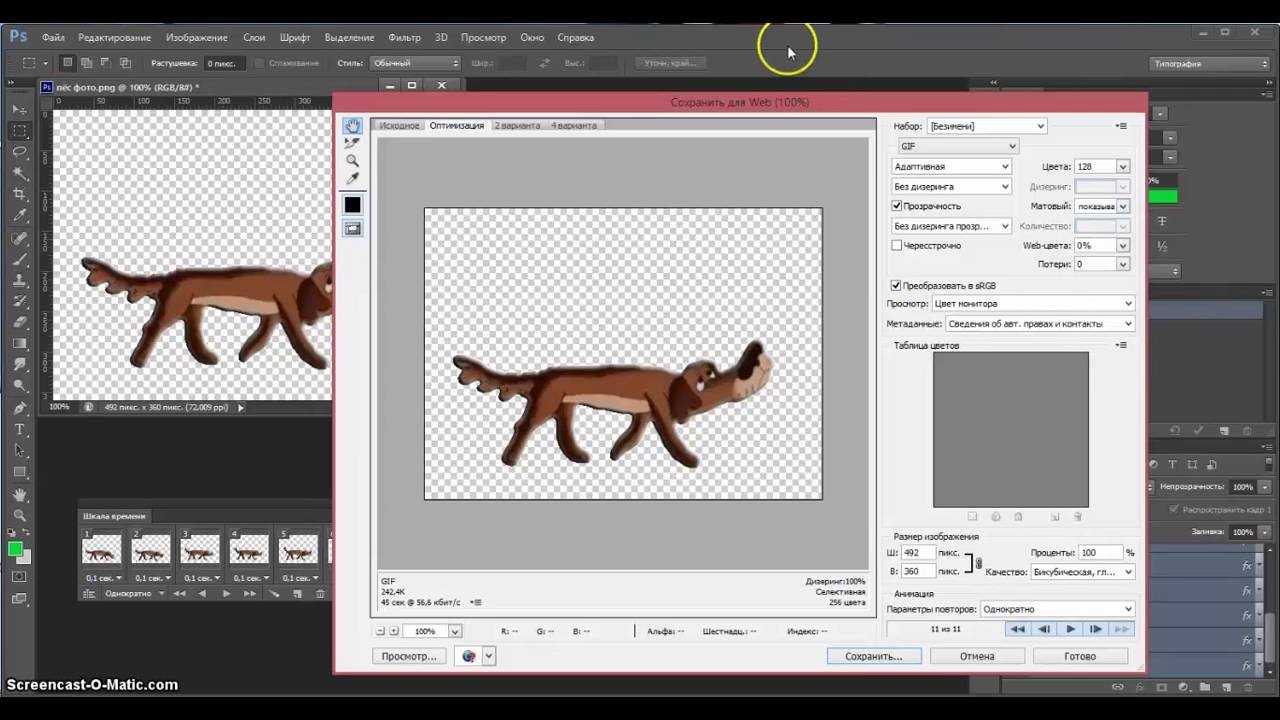
Task: Open the Параметры повторов dropdown
Action: (1057, 609)
